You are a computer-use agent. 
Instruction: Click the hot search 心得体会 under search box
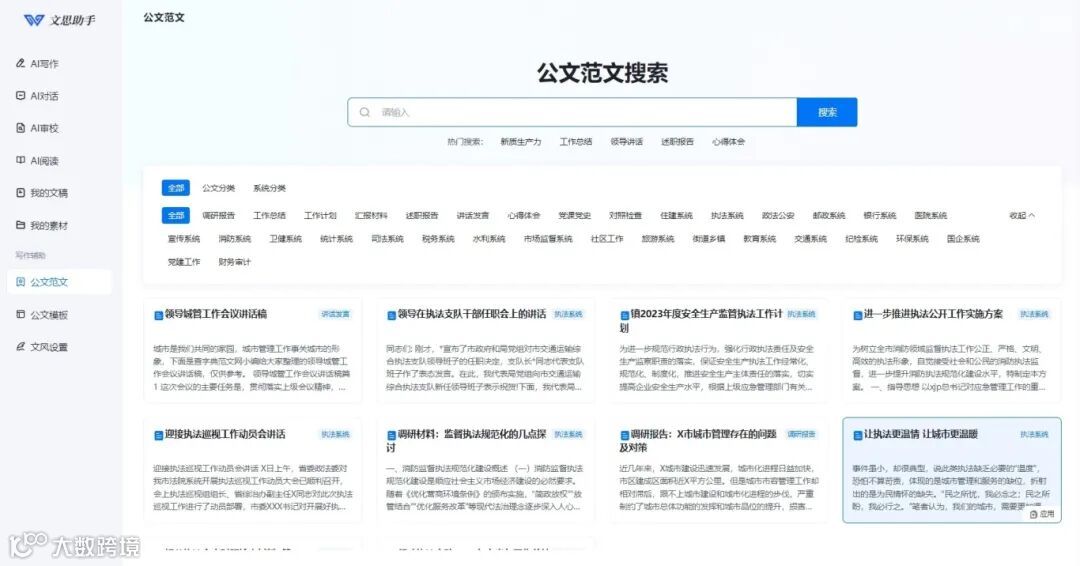click(x=729, y=142)
